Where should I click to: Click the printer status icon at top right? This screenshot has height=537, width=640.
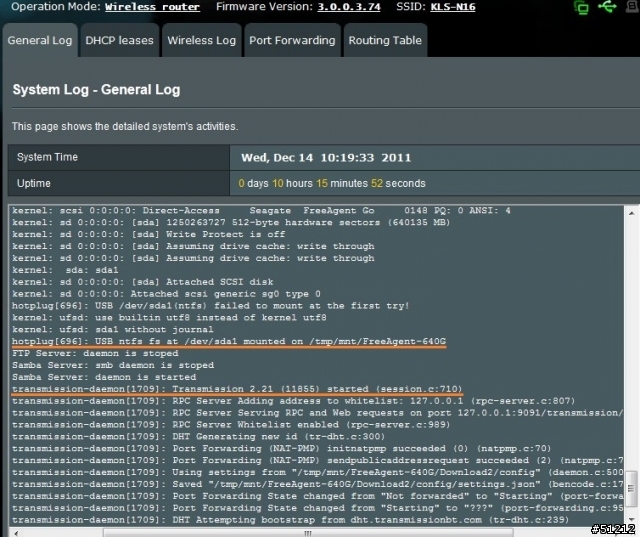pos(631,8)
